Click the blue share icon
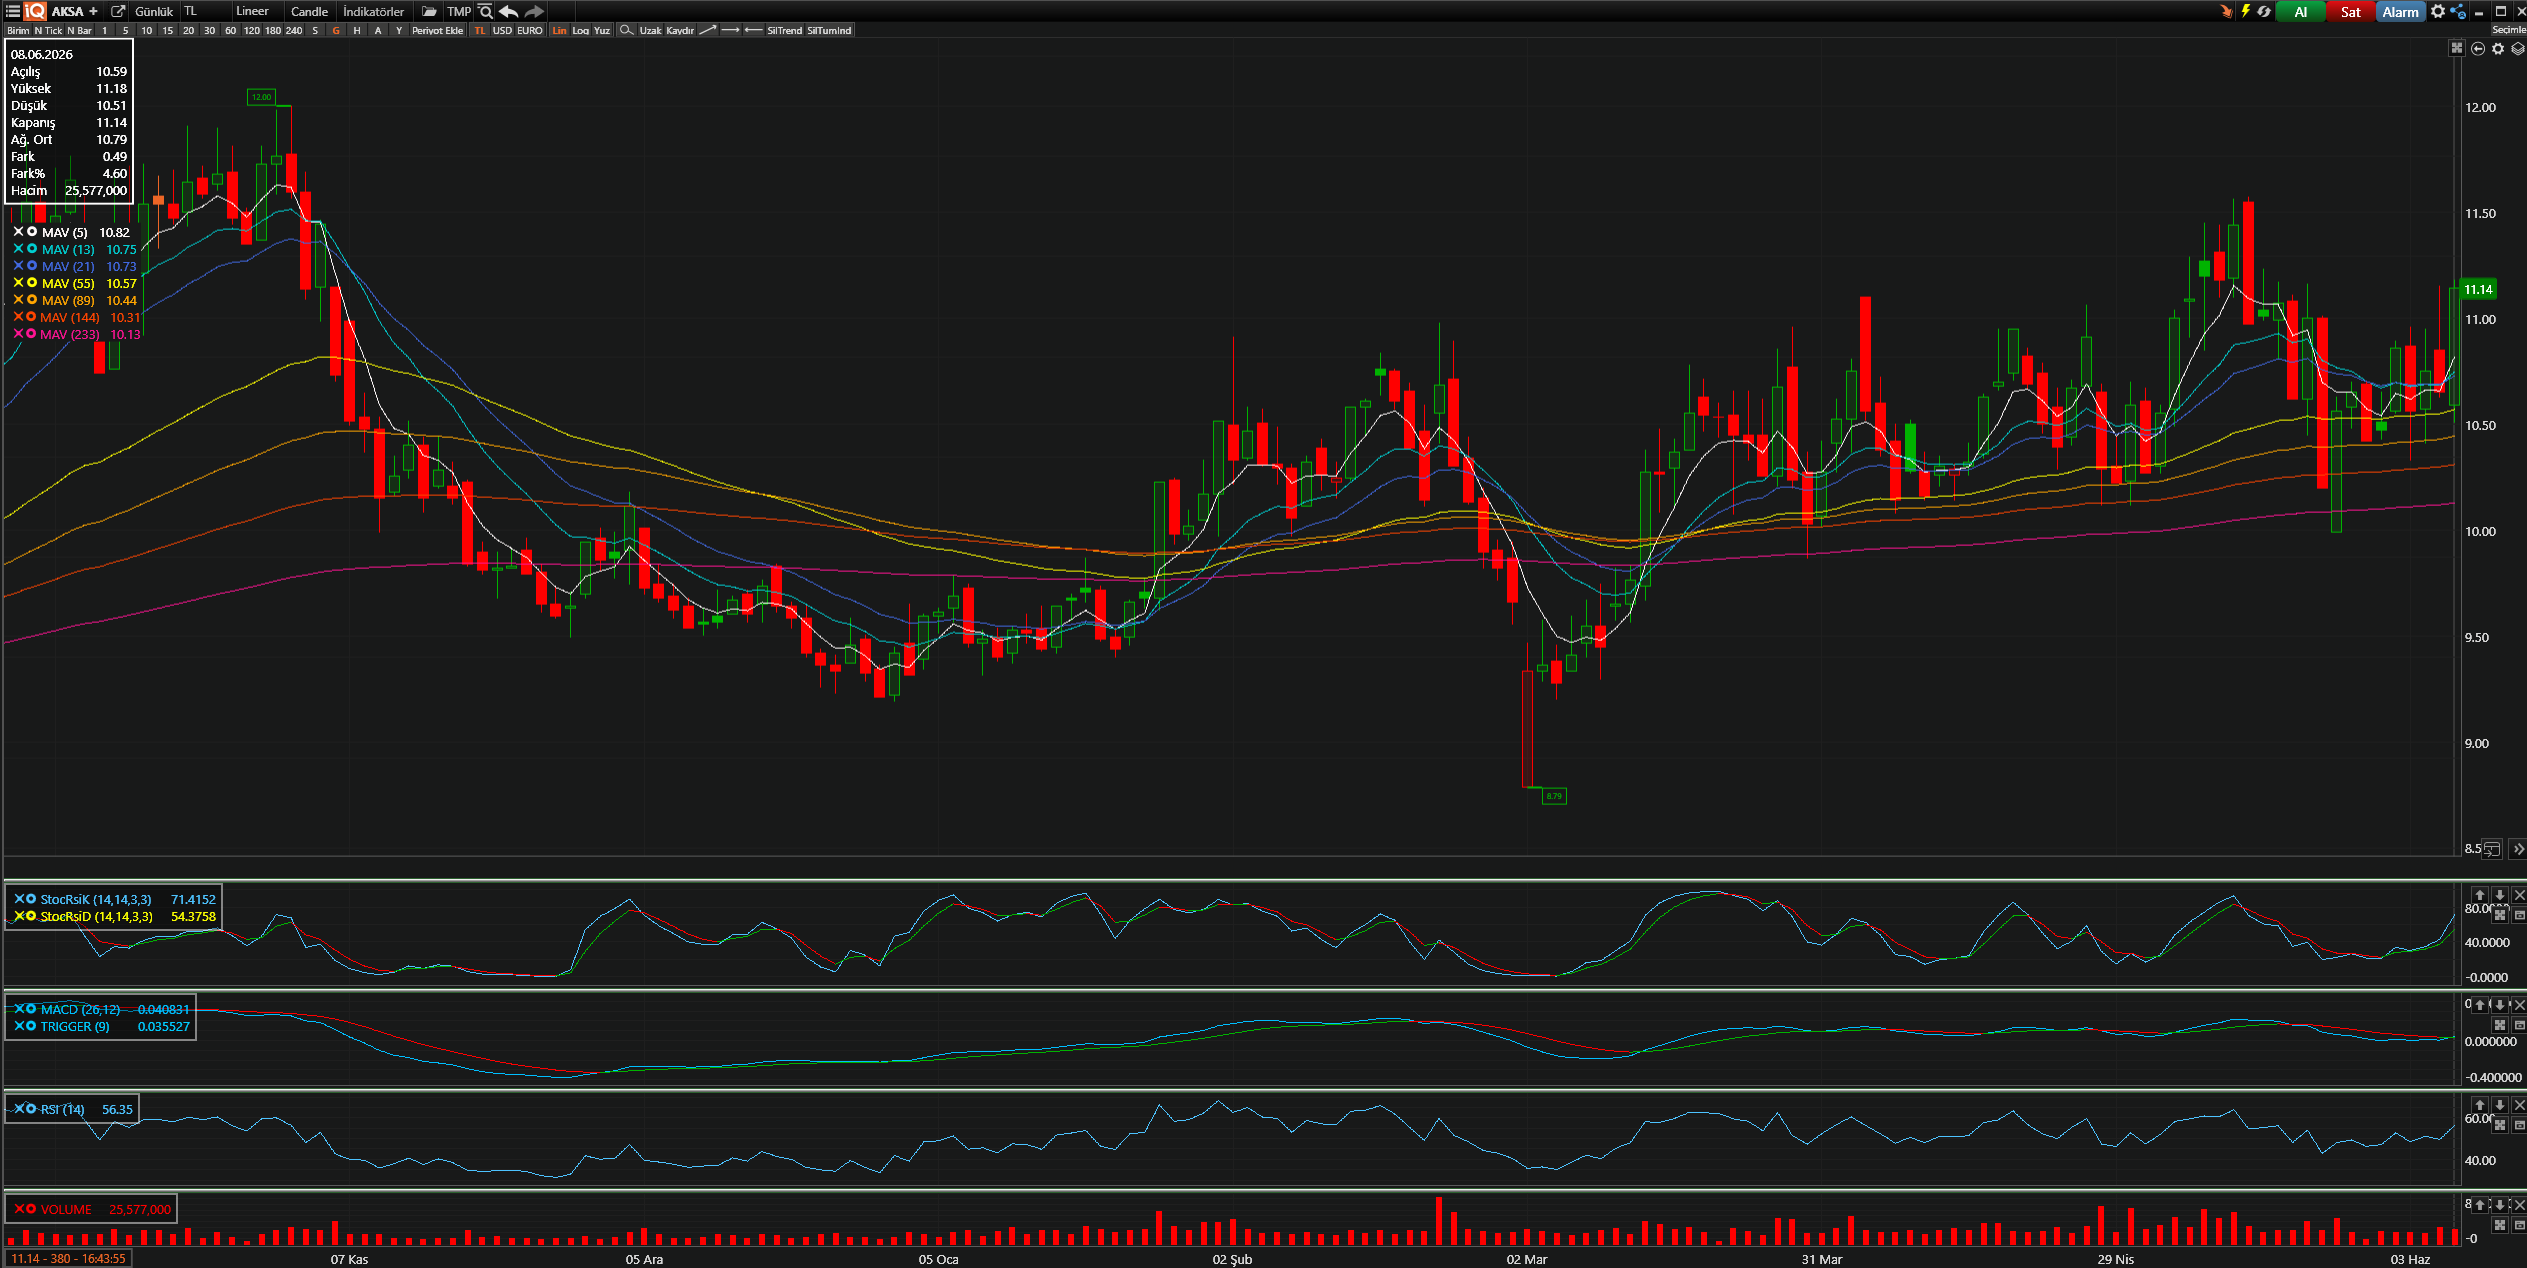 point(2458,12)
